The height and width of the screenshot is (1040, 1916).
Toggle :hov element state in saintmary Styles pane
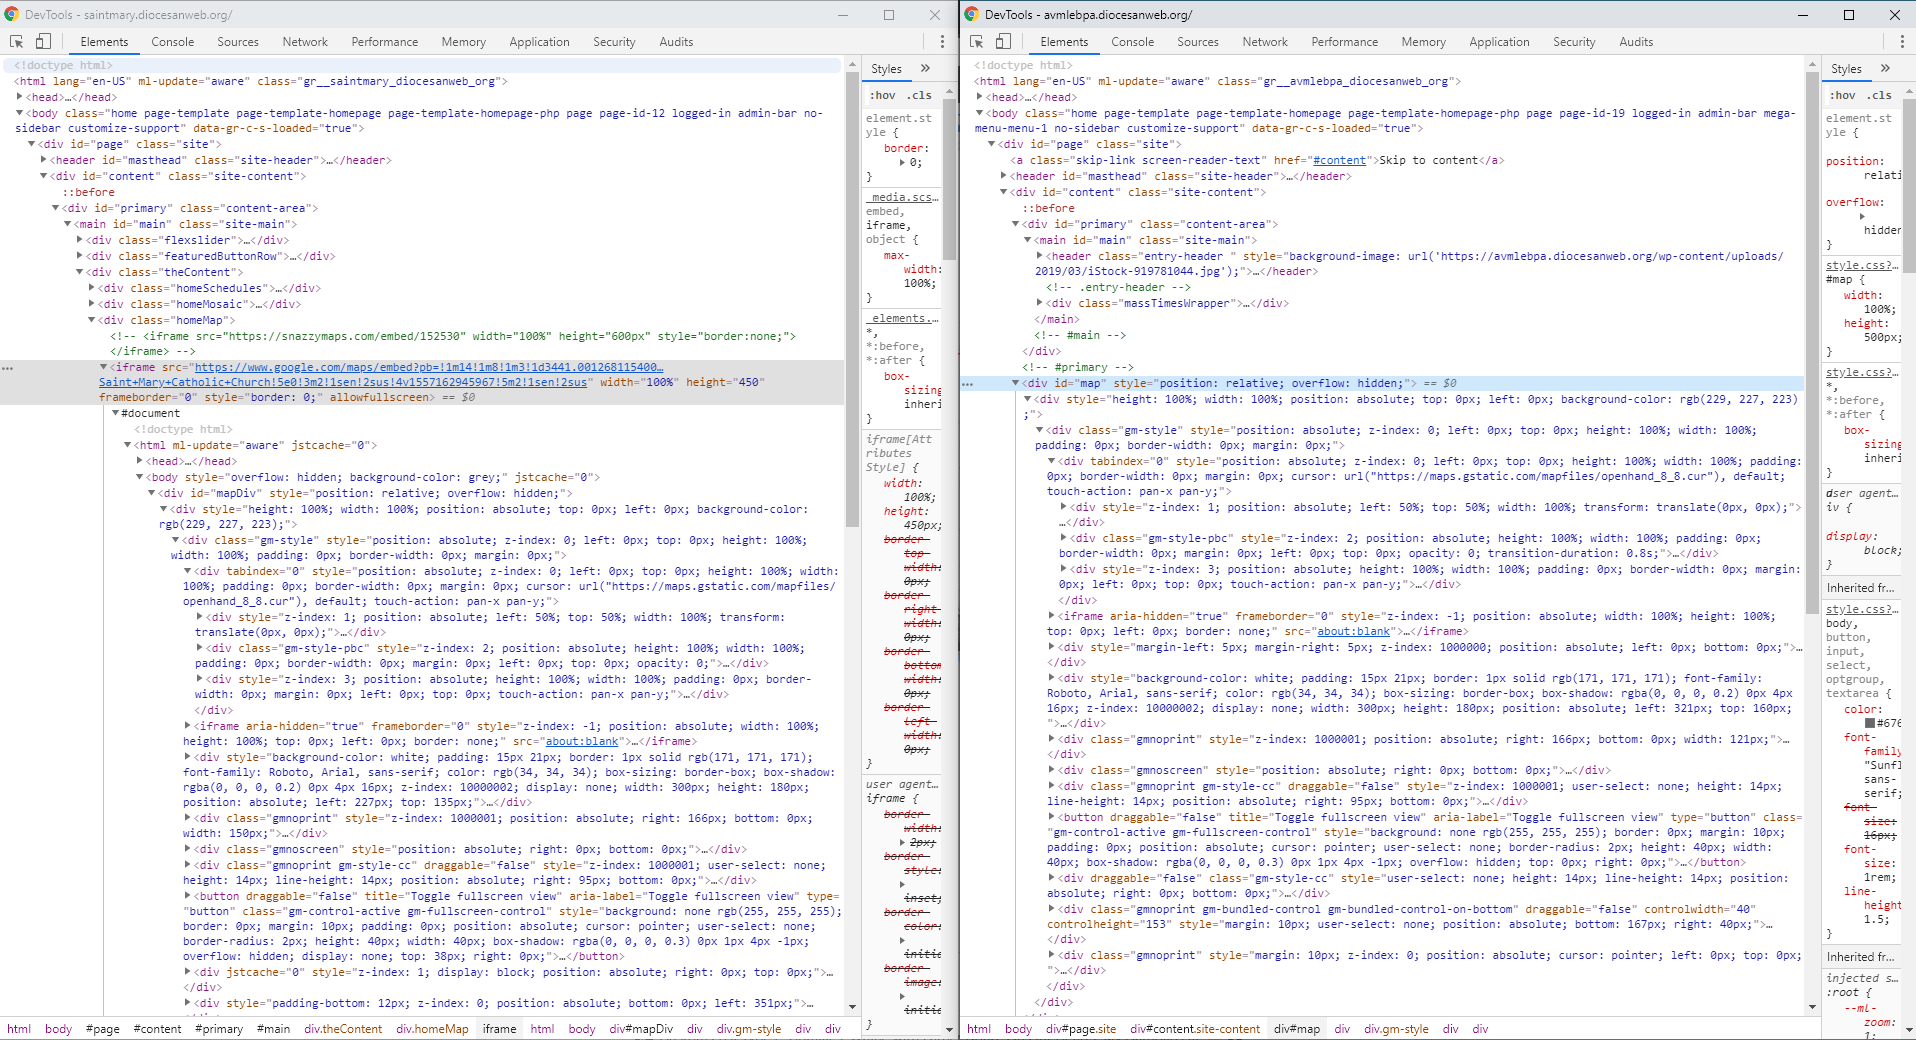(882, 96)
